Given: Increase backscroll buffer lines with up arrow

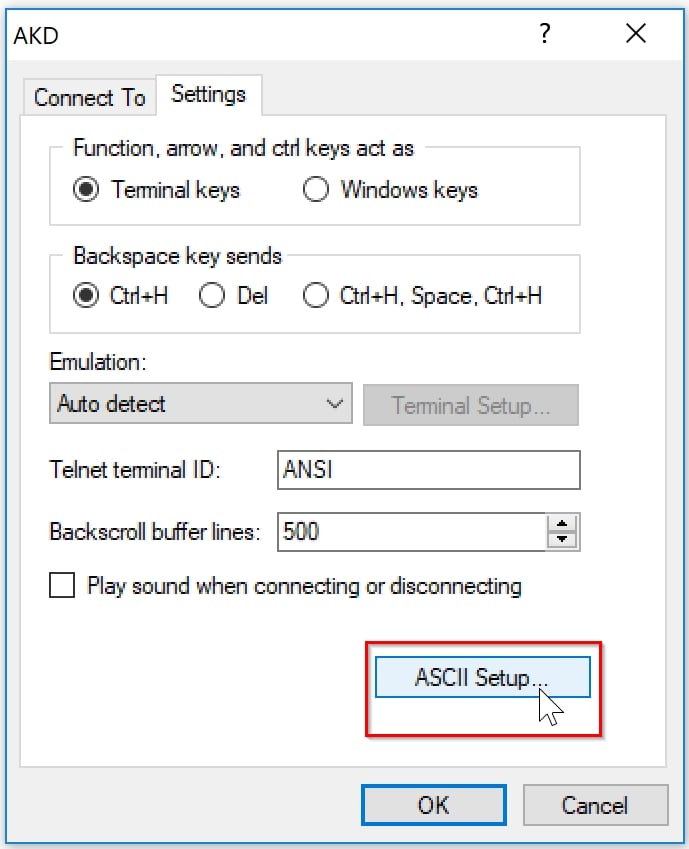Looking at the screenshot, I should pos(562,524).
